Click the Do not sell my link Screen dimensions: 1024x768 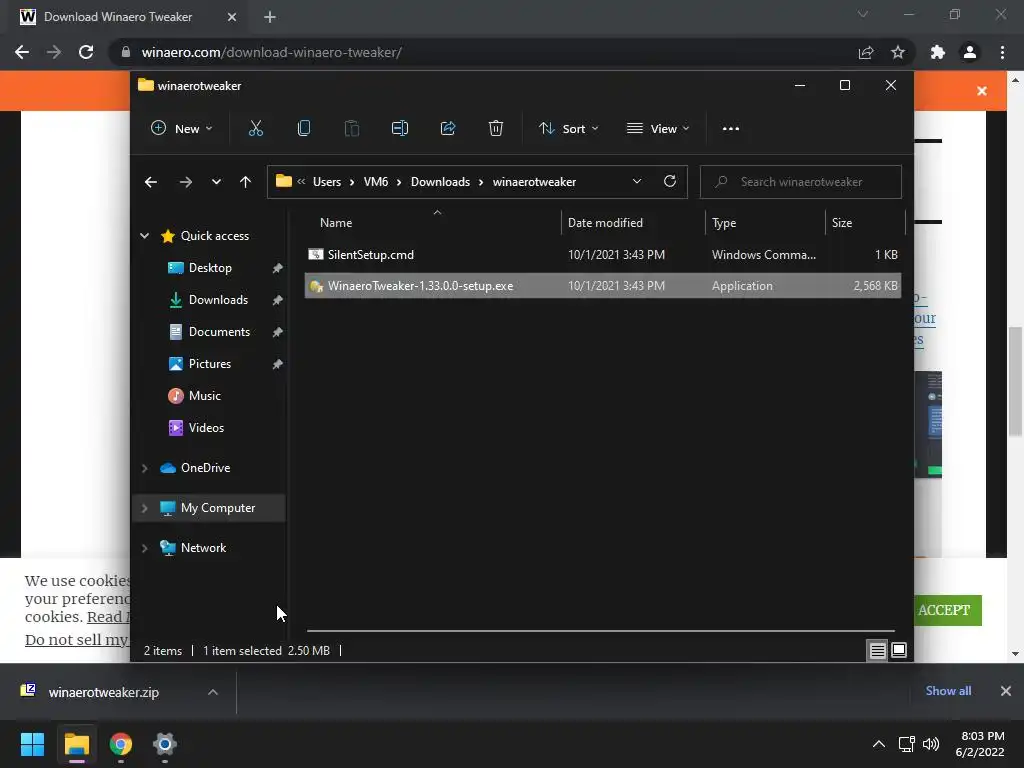point(76,640)
